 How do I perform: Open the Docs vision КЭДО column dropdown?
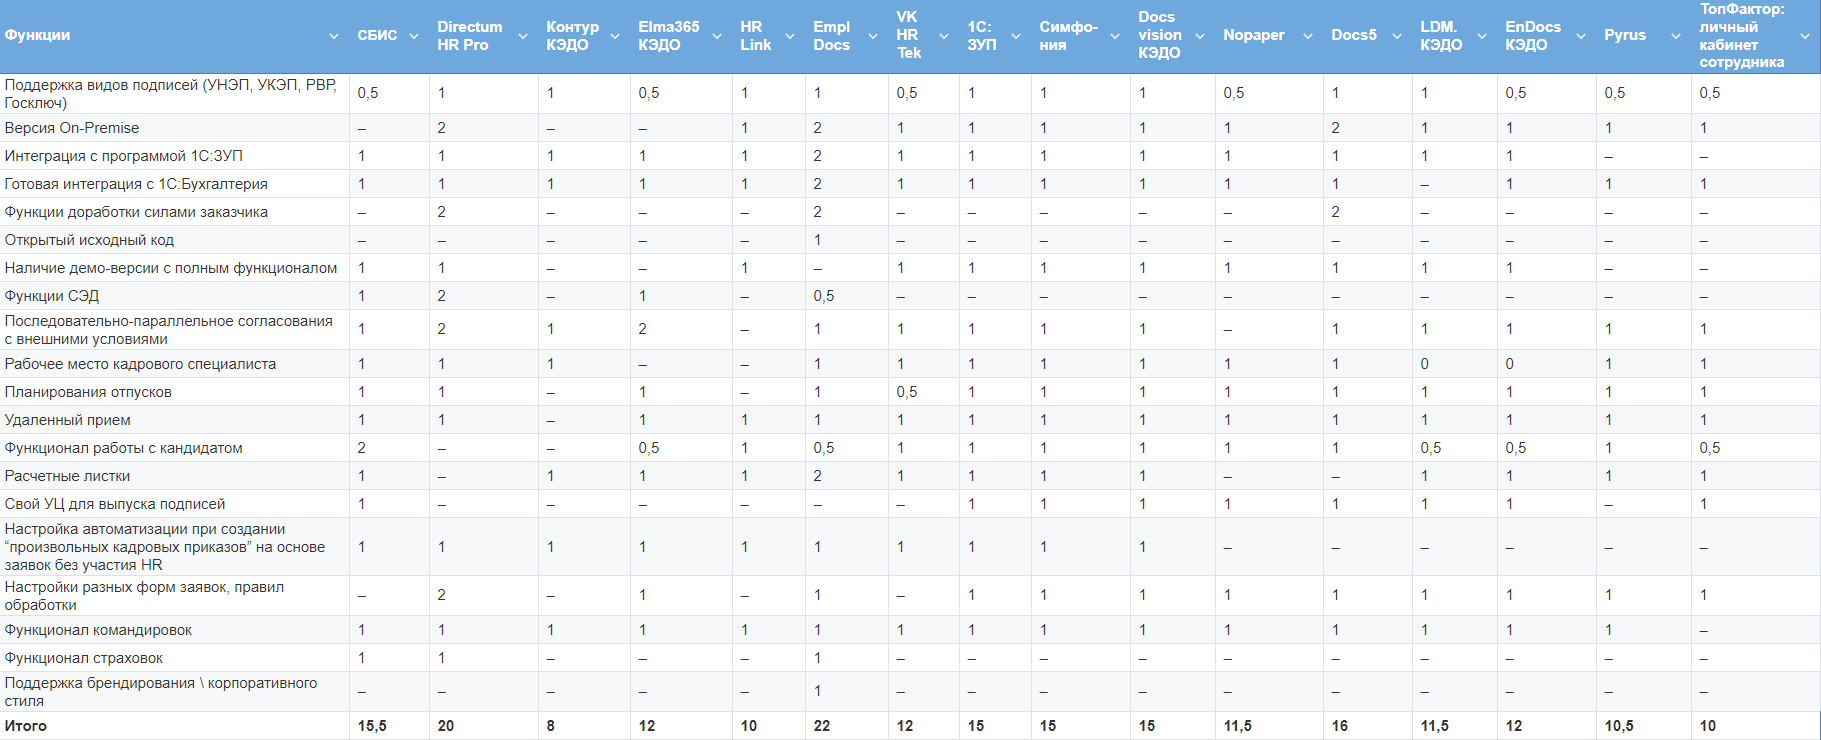point(1200,36)
